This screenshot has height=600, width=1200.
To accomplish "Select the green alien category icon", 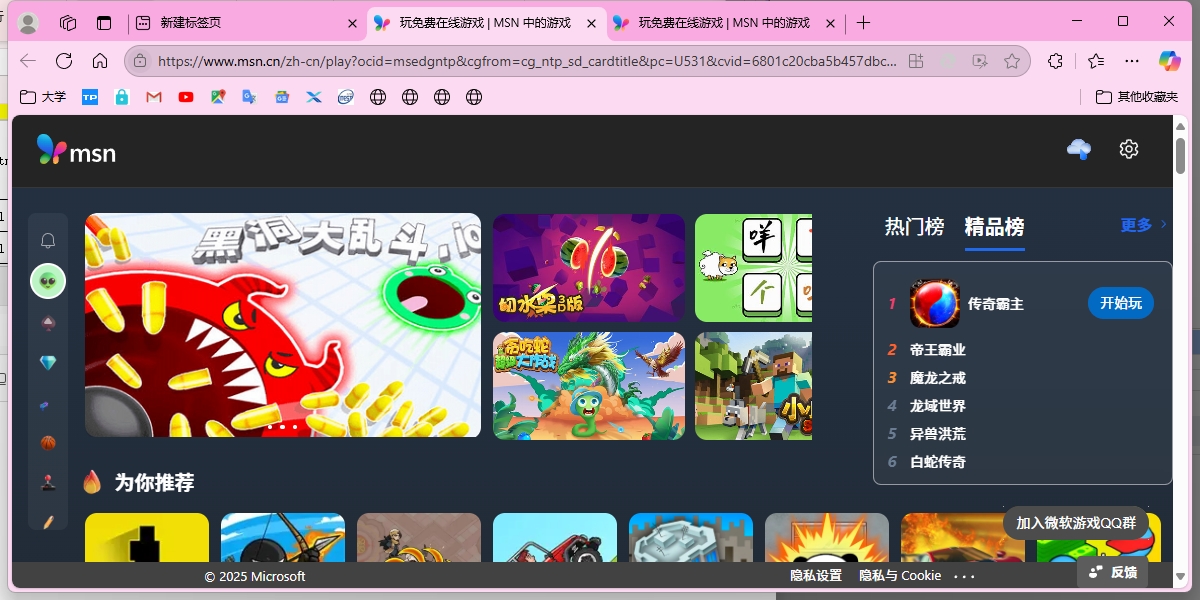I will [x=48, y=282].
